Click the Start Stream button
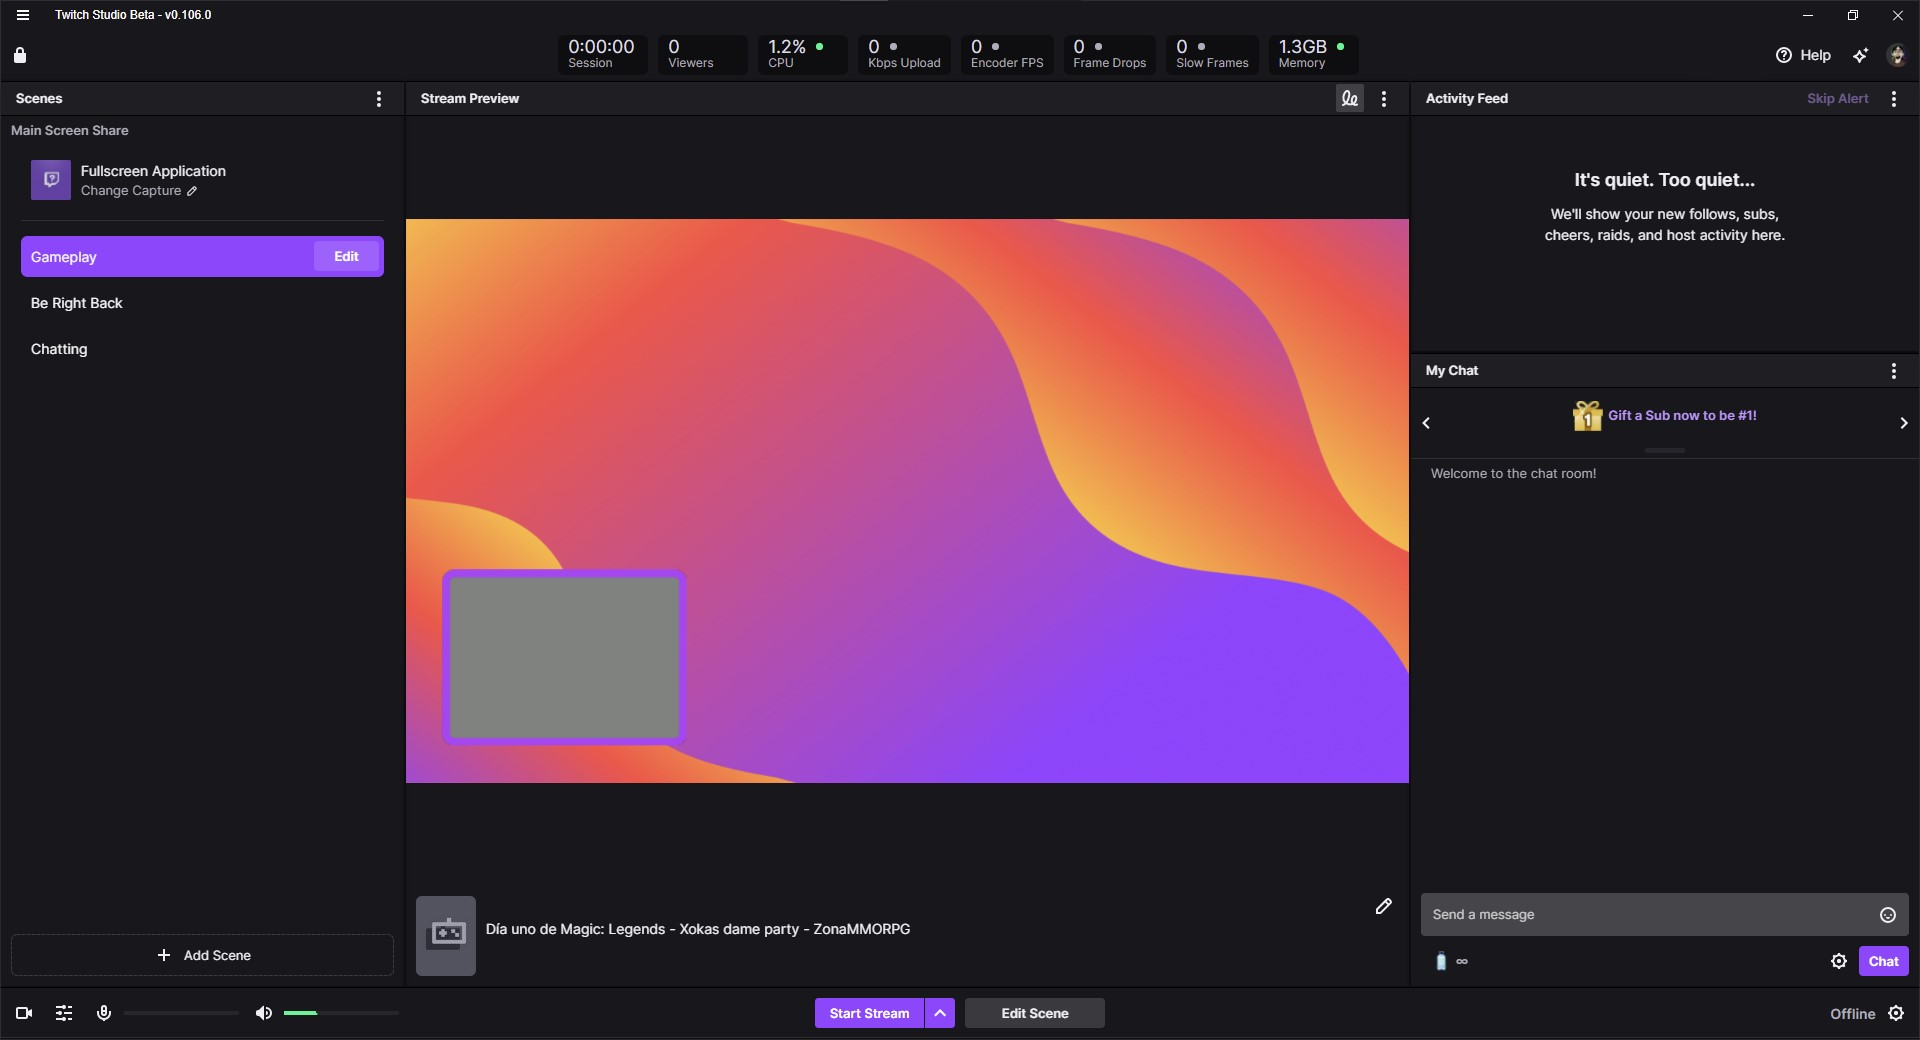The width and height of the screenshot is (1920, 1040). pyautogui.click(x=868, y=1013)
